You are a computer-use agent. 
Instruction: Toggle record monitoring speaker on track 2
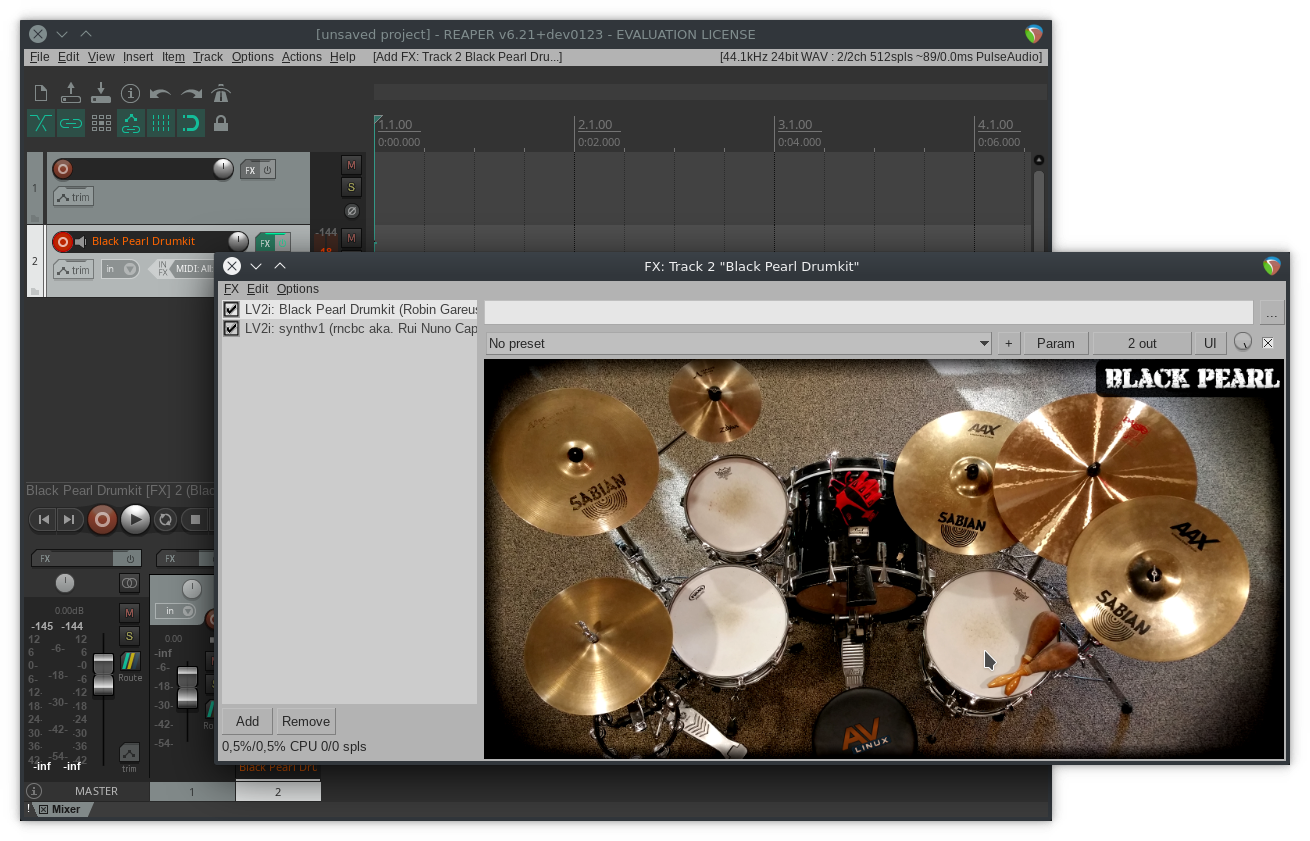[81, 241]
